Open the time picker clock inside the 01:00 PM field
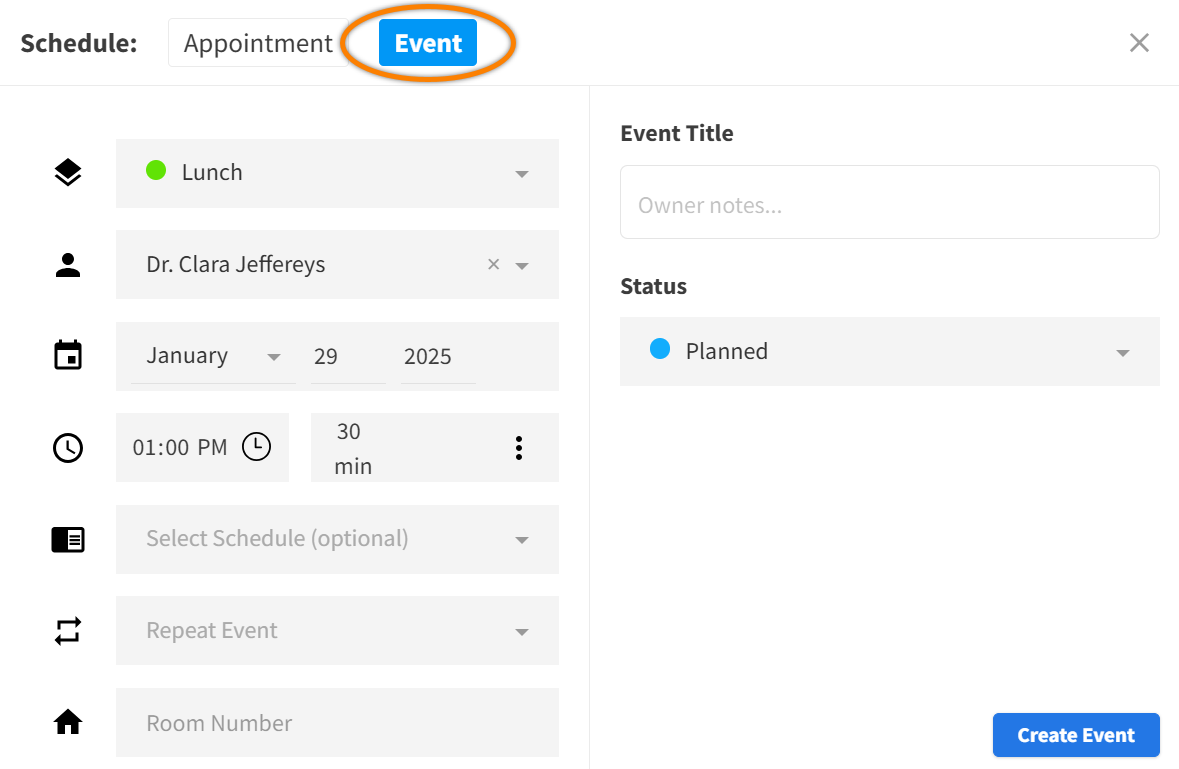 tap(257, 447)
